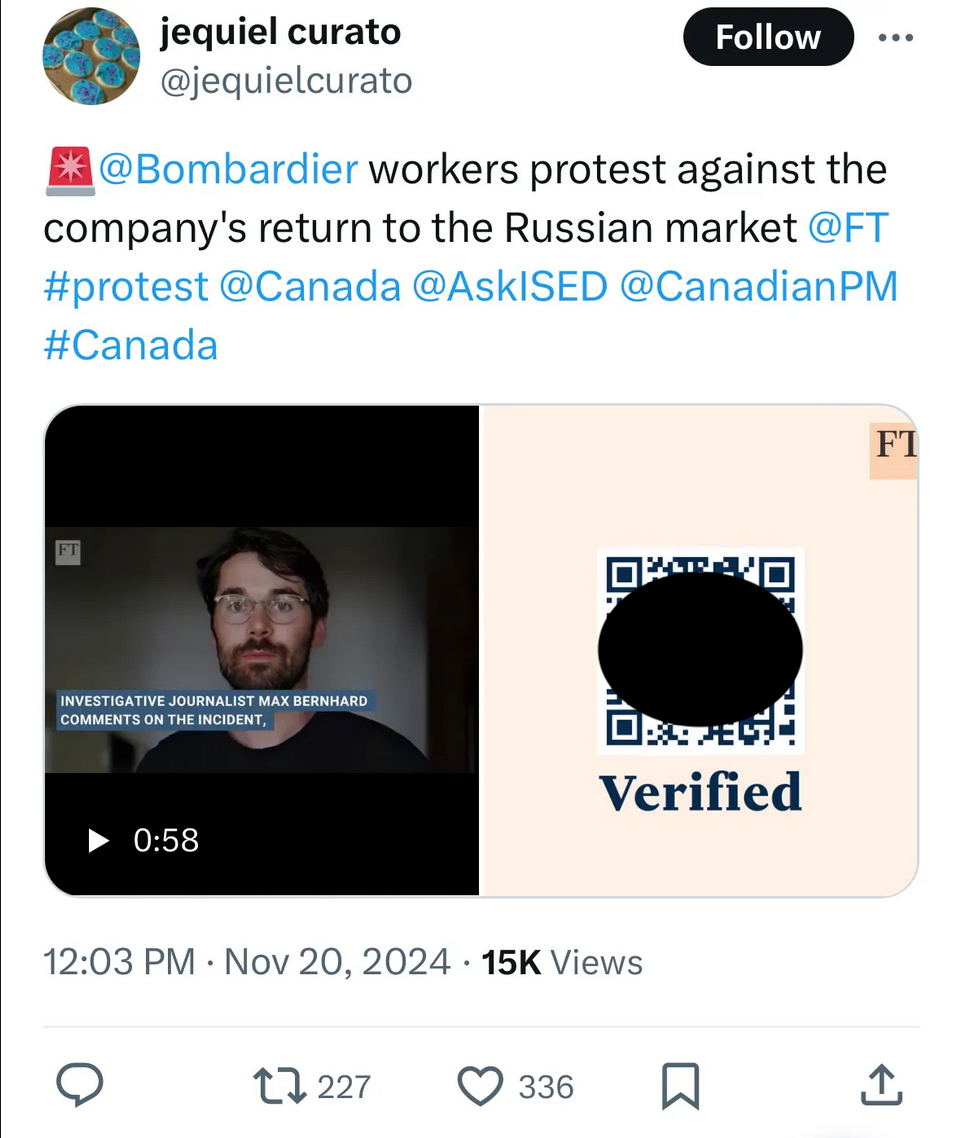Screen dimensions: 958x1138
Task: Like the tweet with heart icon
Action: point(480,1085)
